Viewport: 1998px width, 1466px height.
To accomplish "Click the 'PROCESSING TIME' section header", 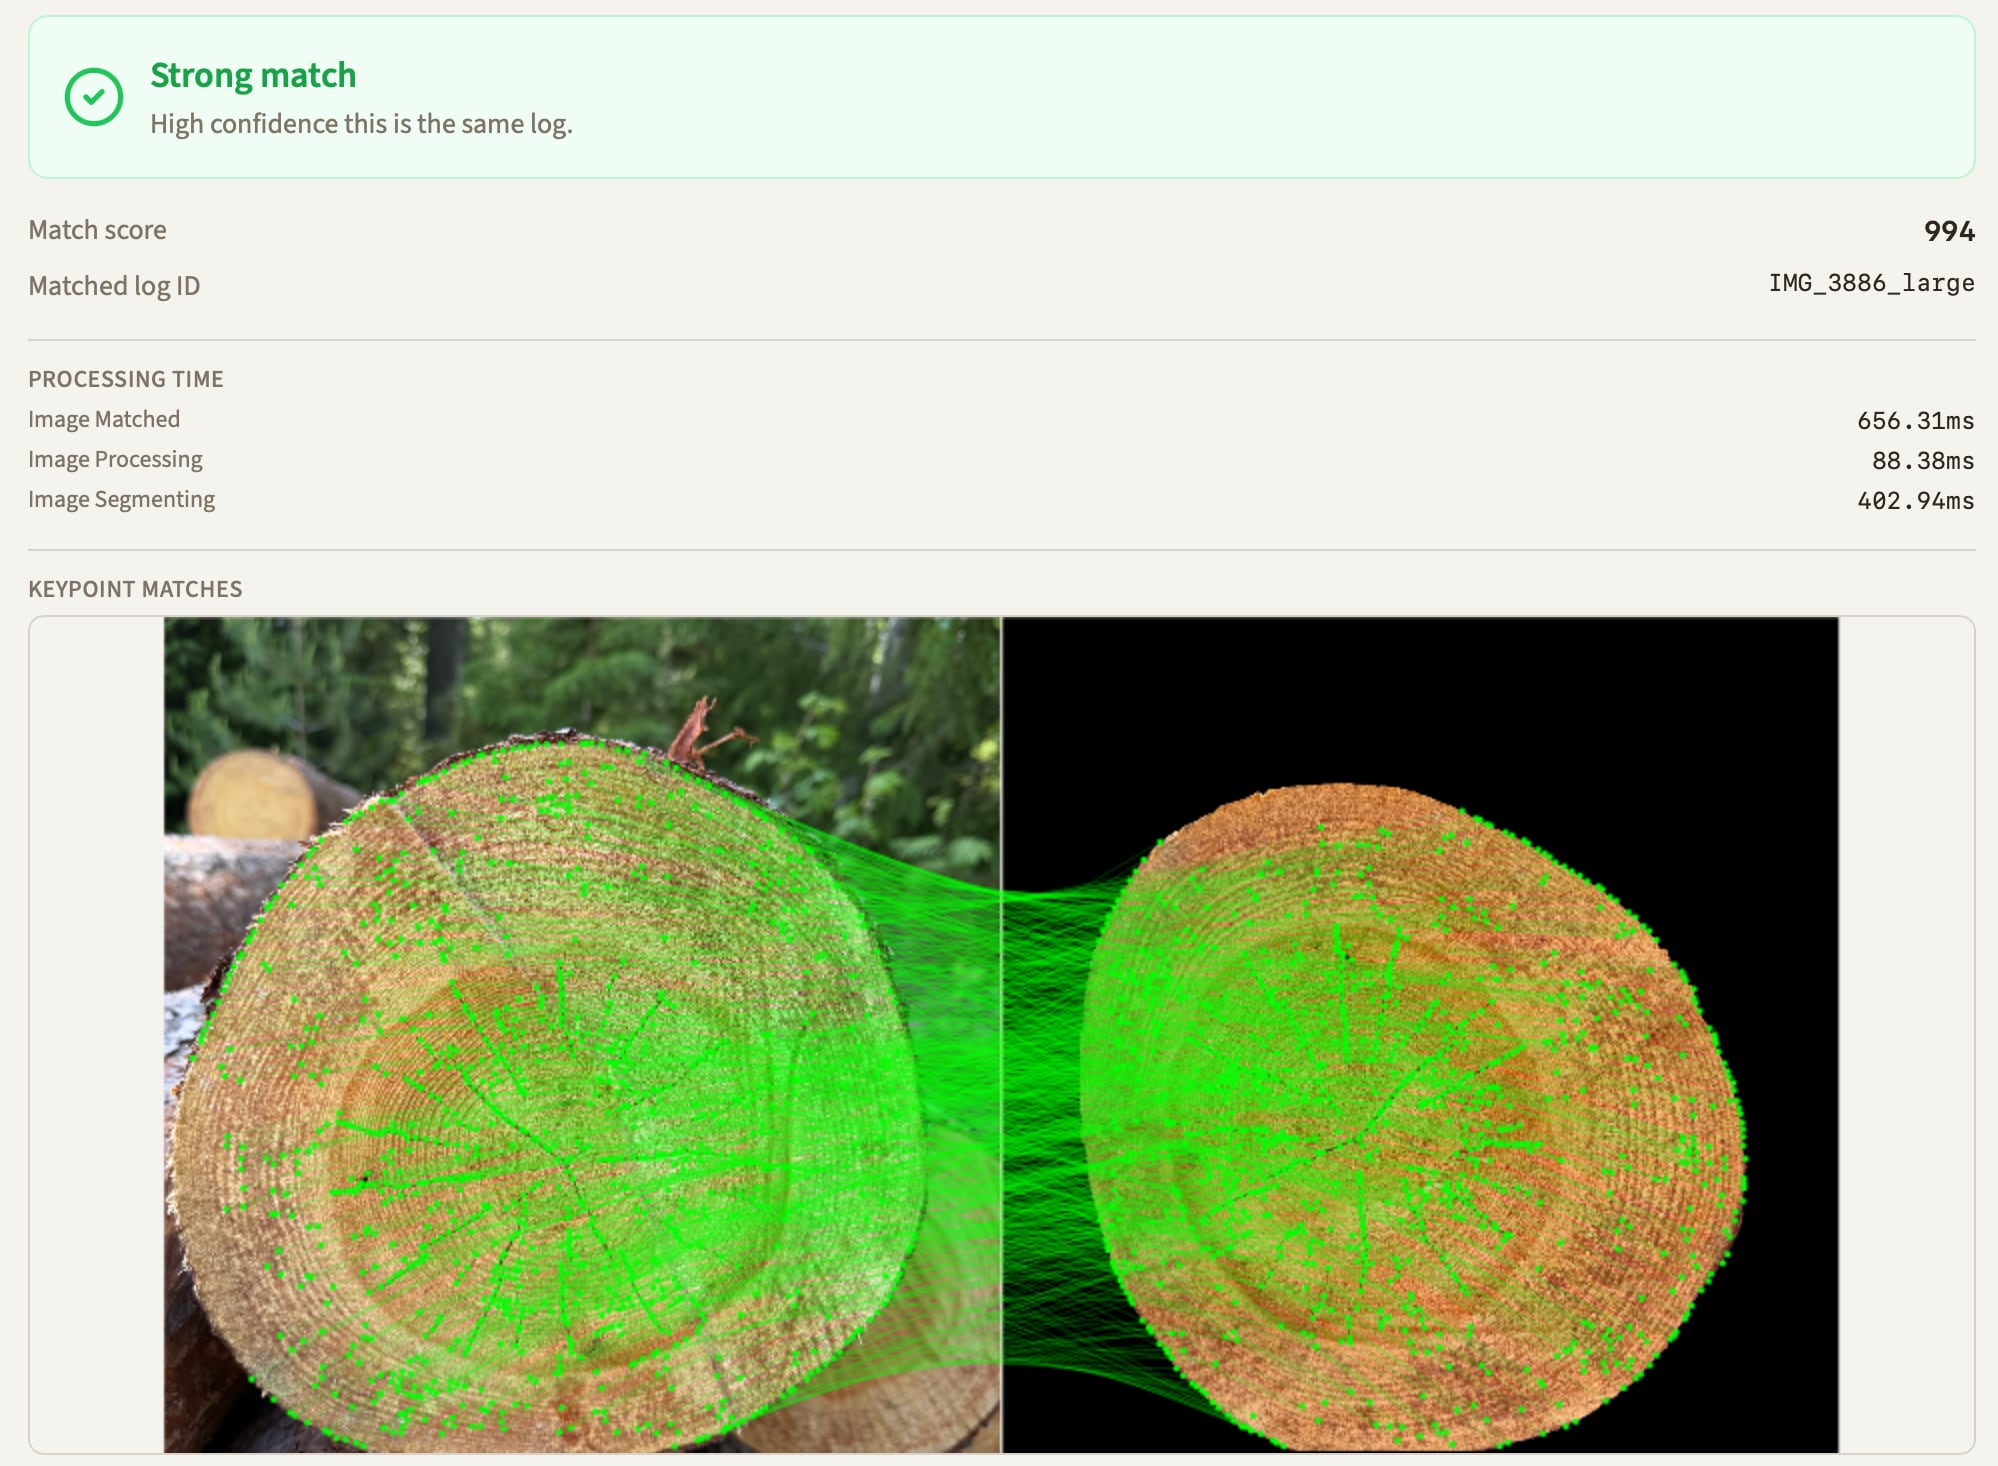I will (x=126, y=379).
